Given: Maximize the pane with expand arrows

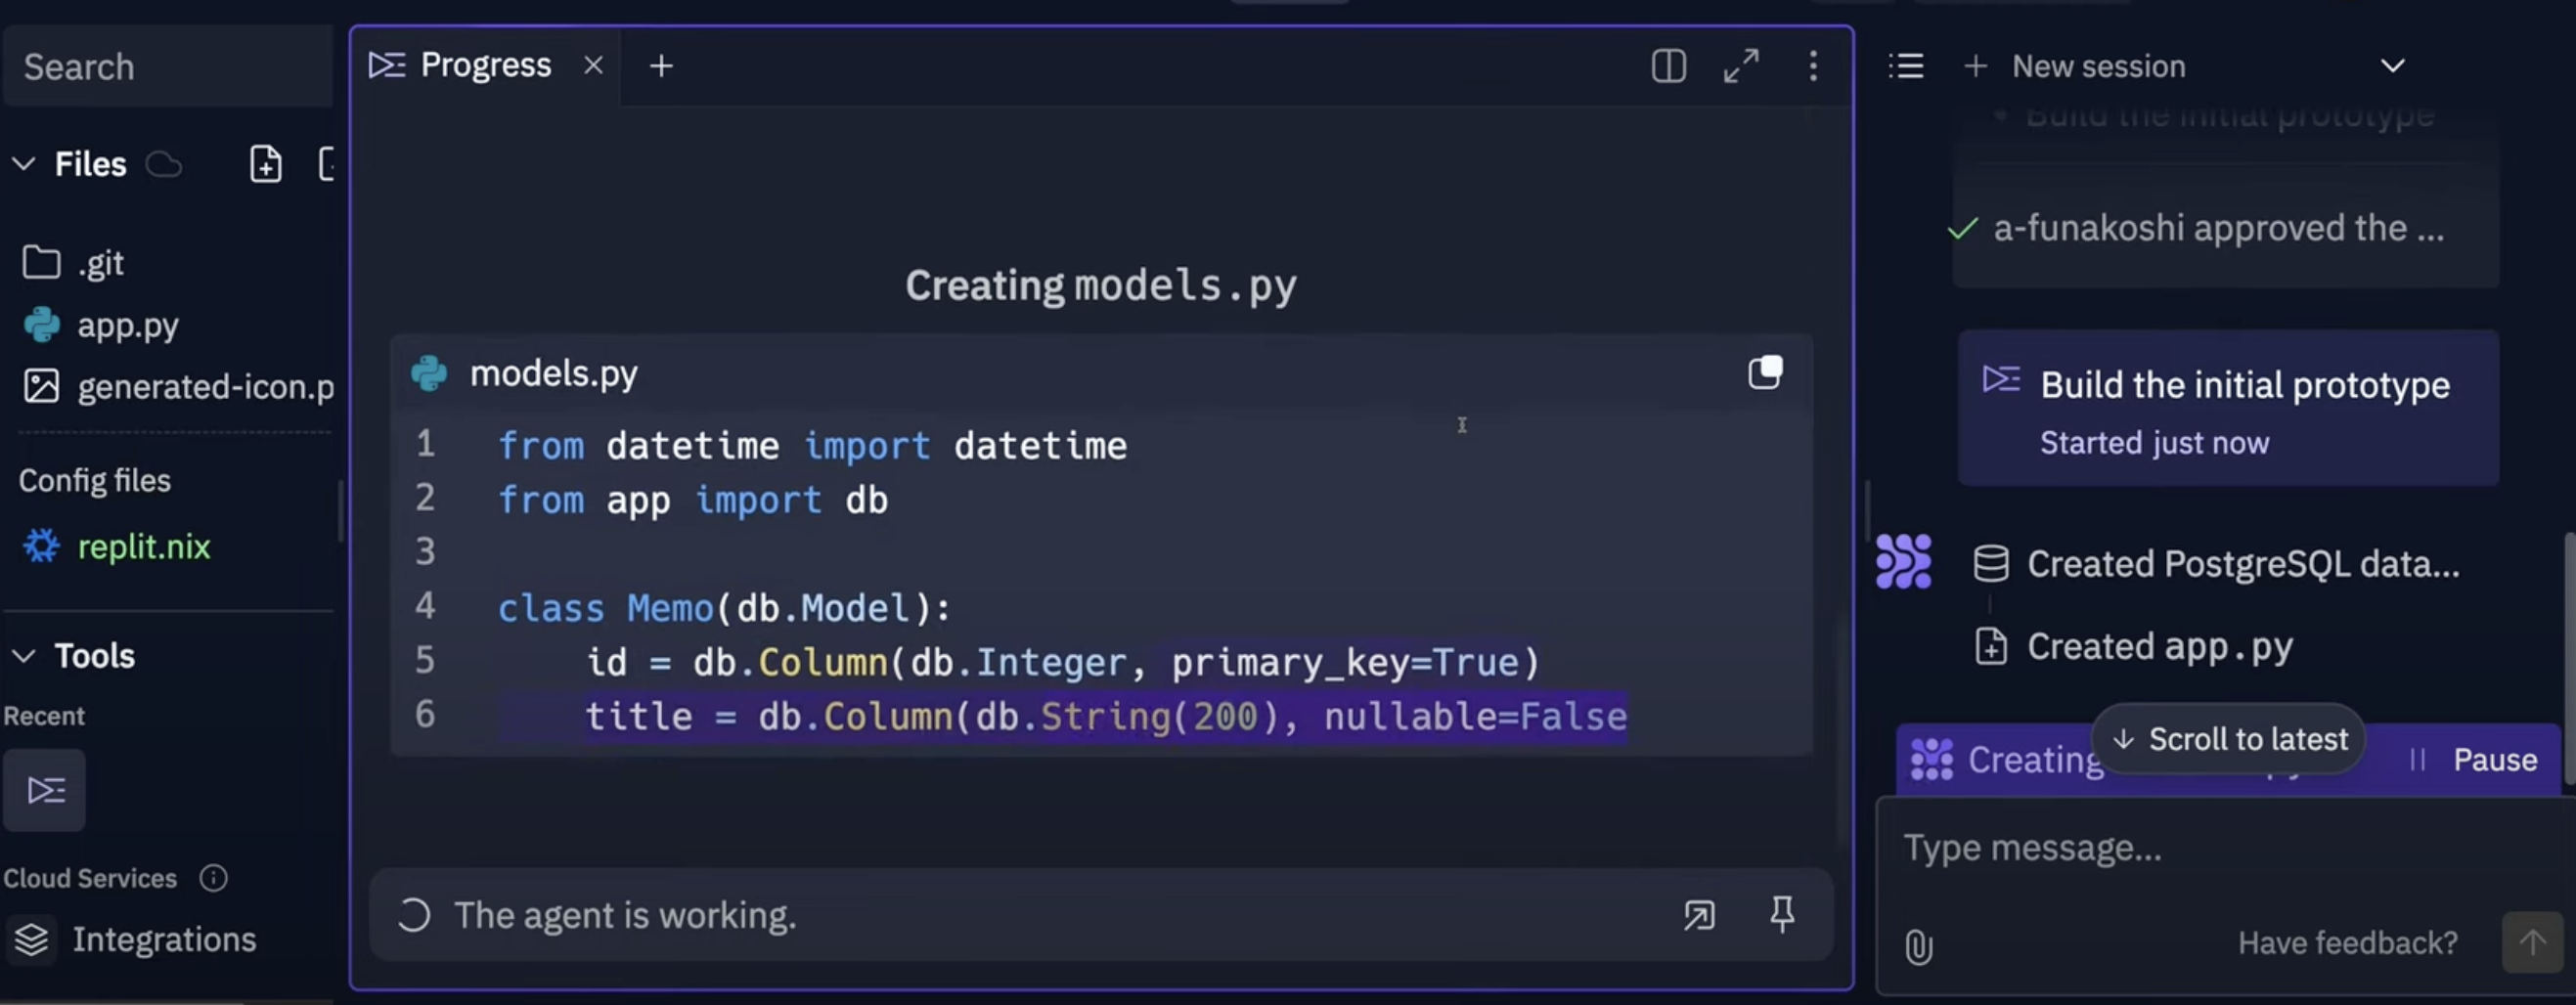Looking at the screenshot, I should coord(1741,66).
